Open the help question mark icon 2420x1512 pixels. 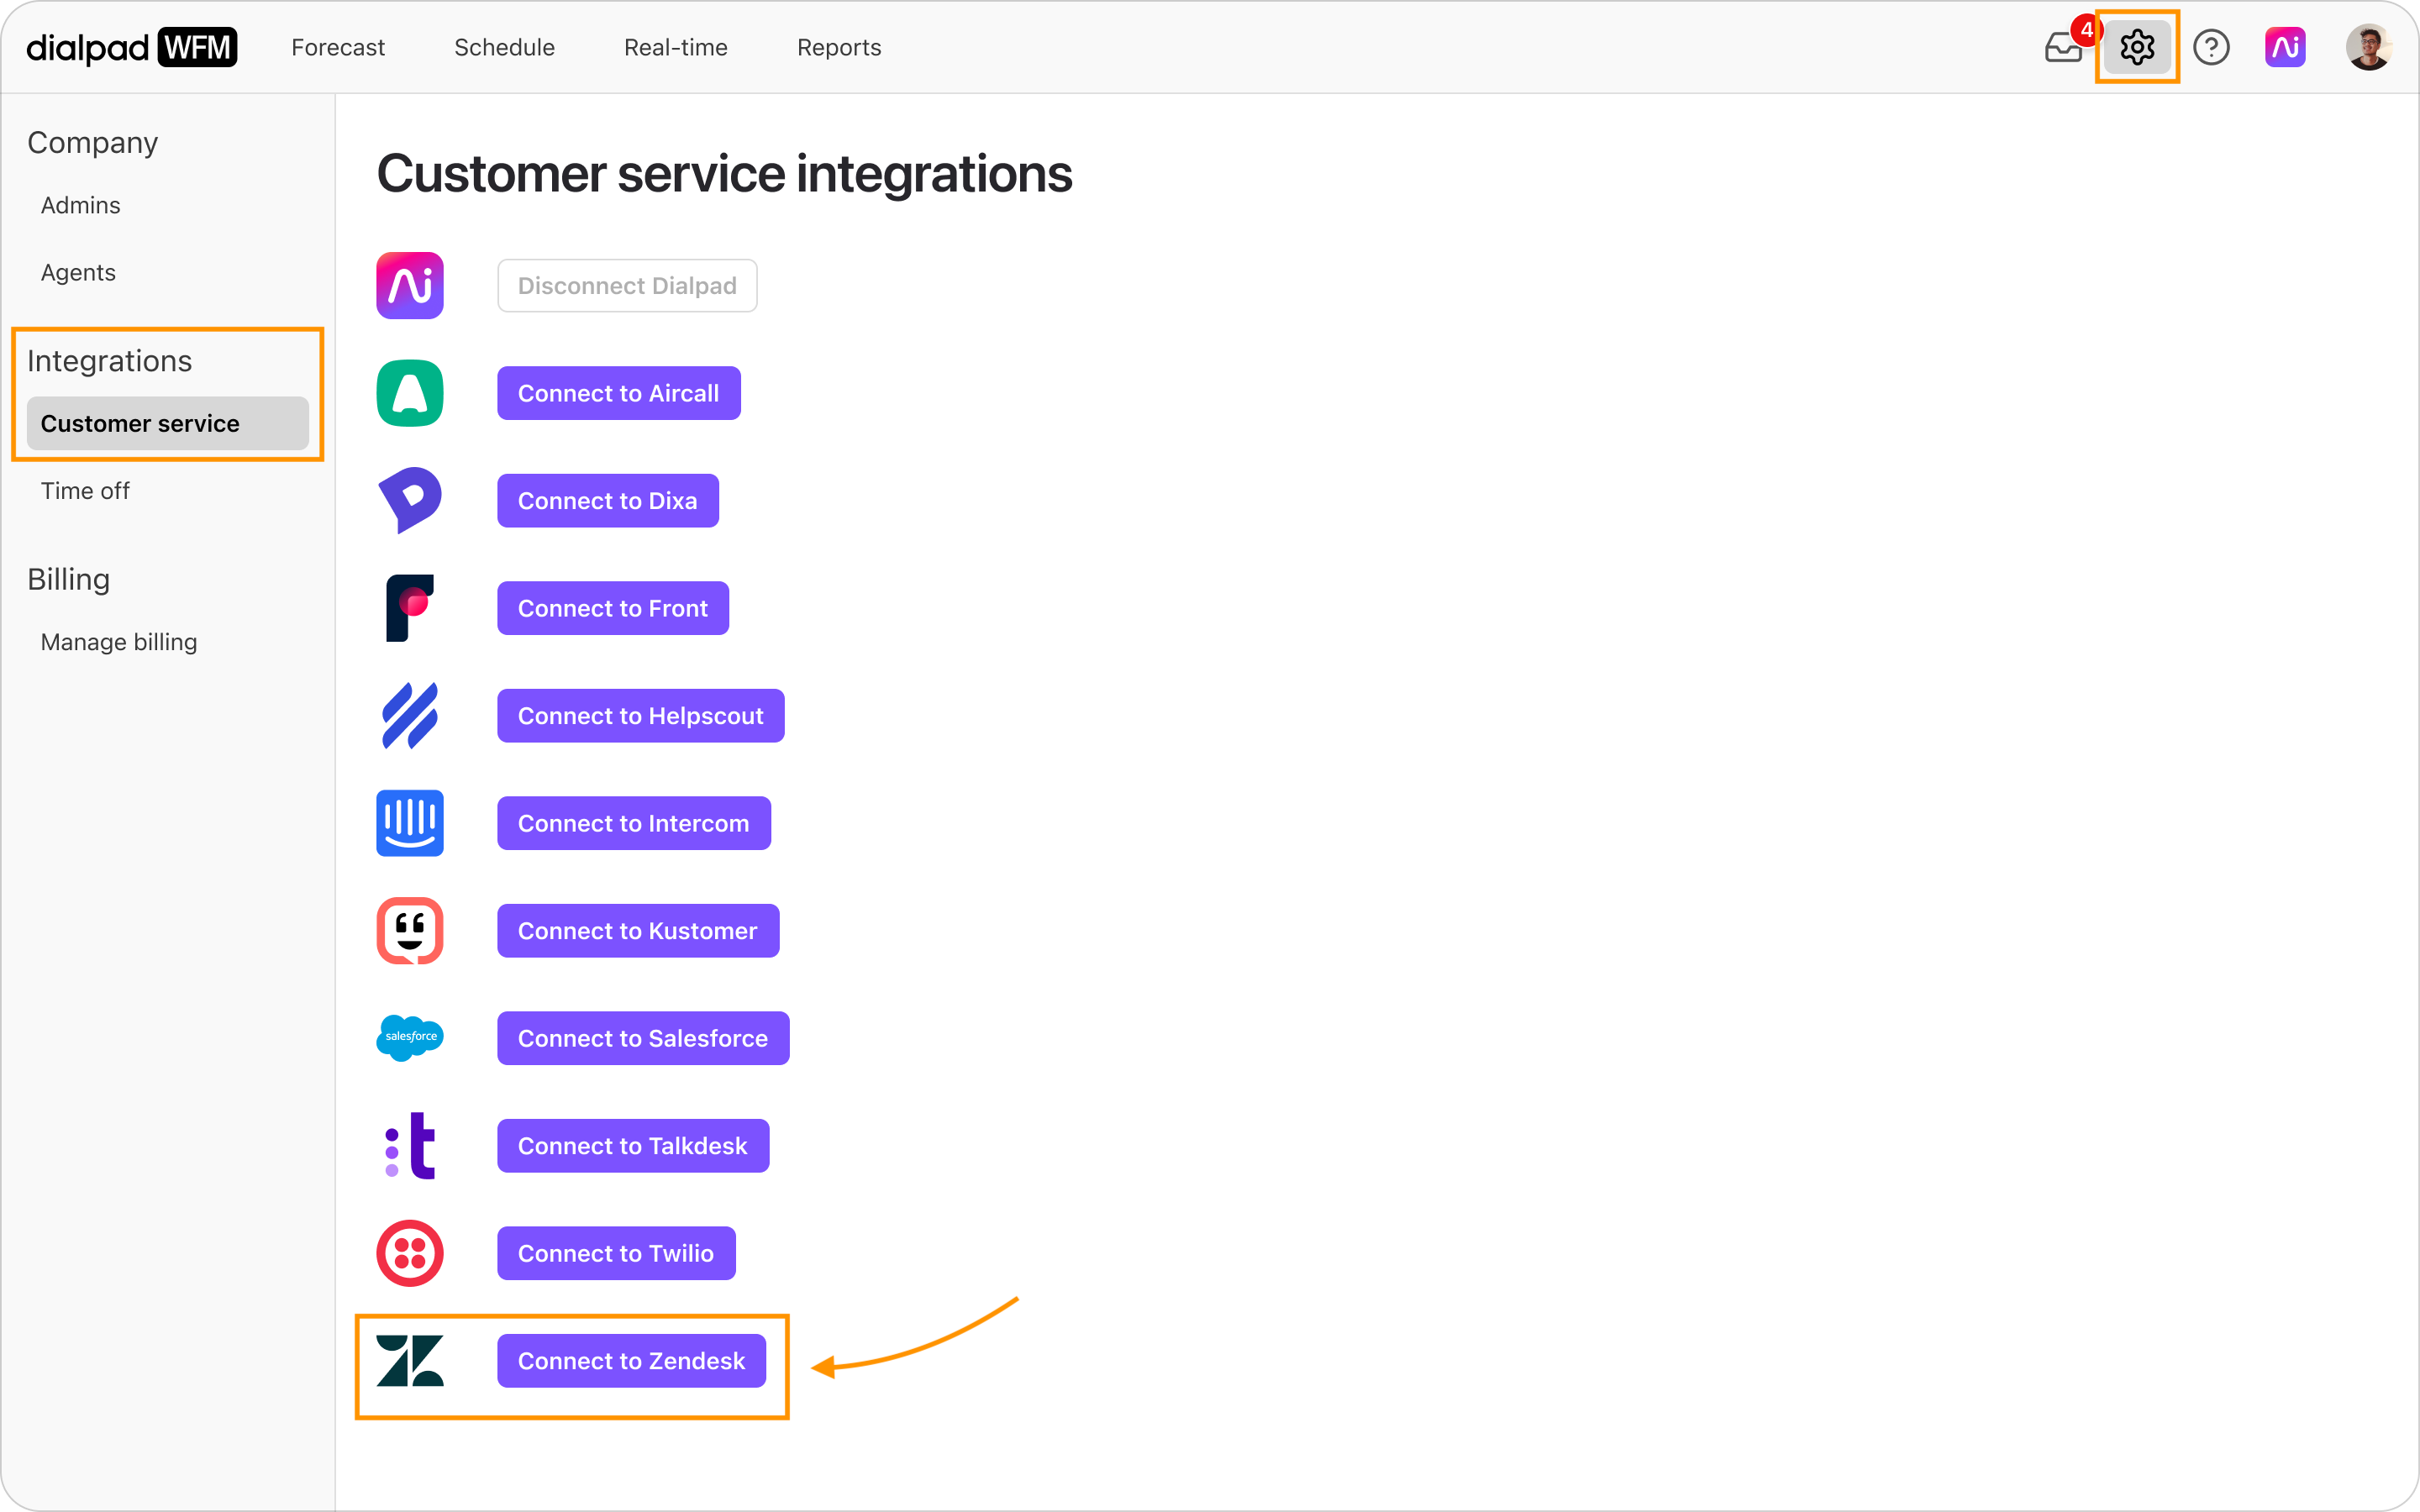coord(2211,47)
